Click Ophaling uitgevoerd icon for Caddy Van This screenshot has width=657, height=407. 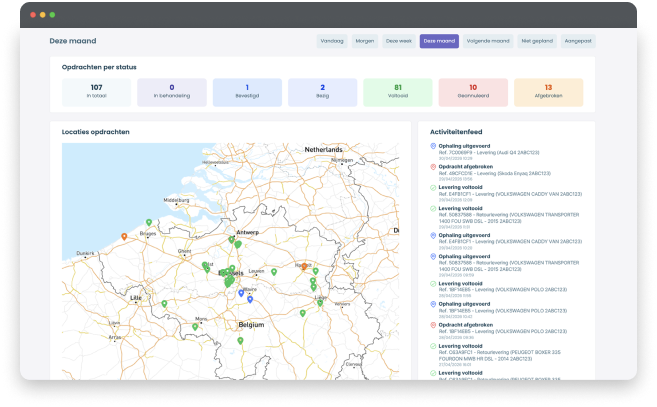433,235
